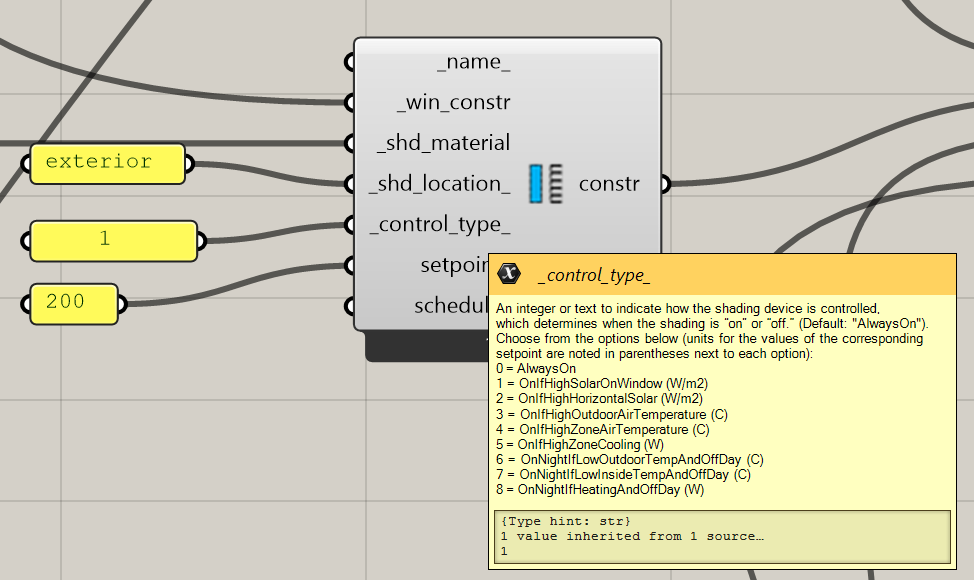Click the _name_ input label

pyautogui.click(x=473, y=63)
